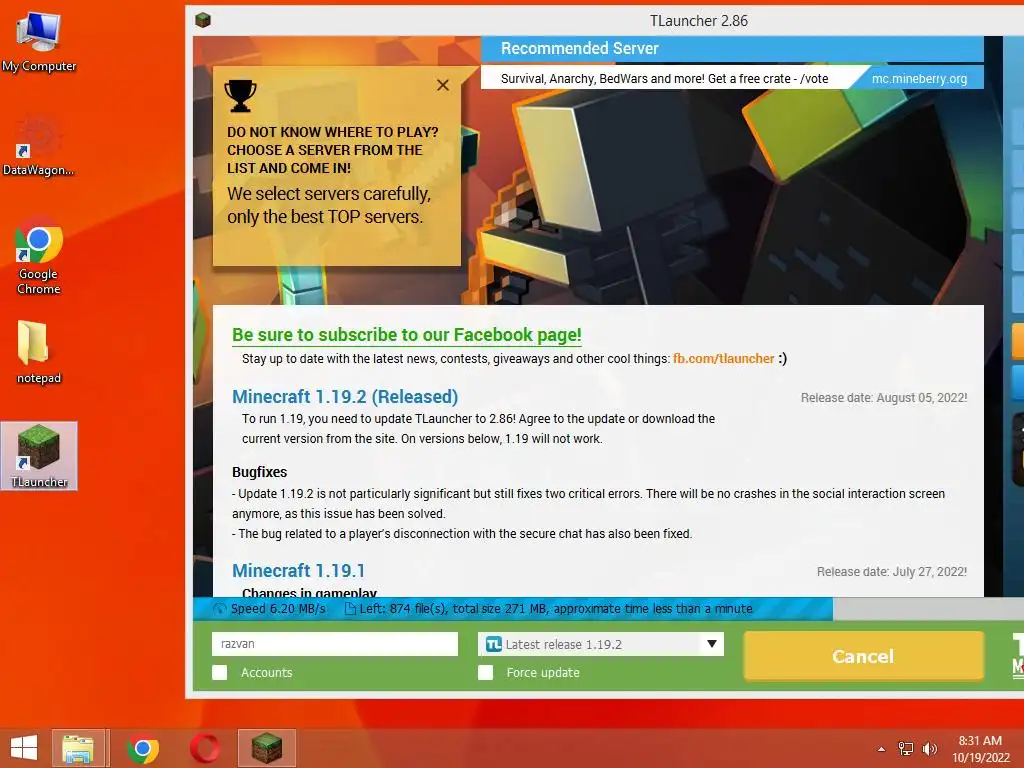Launch Google Chrome desktop shortcut
Screen dimensions: 1024x768
[x=39, y=255]
